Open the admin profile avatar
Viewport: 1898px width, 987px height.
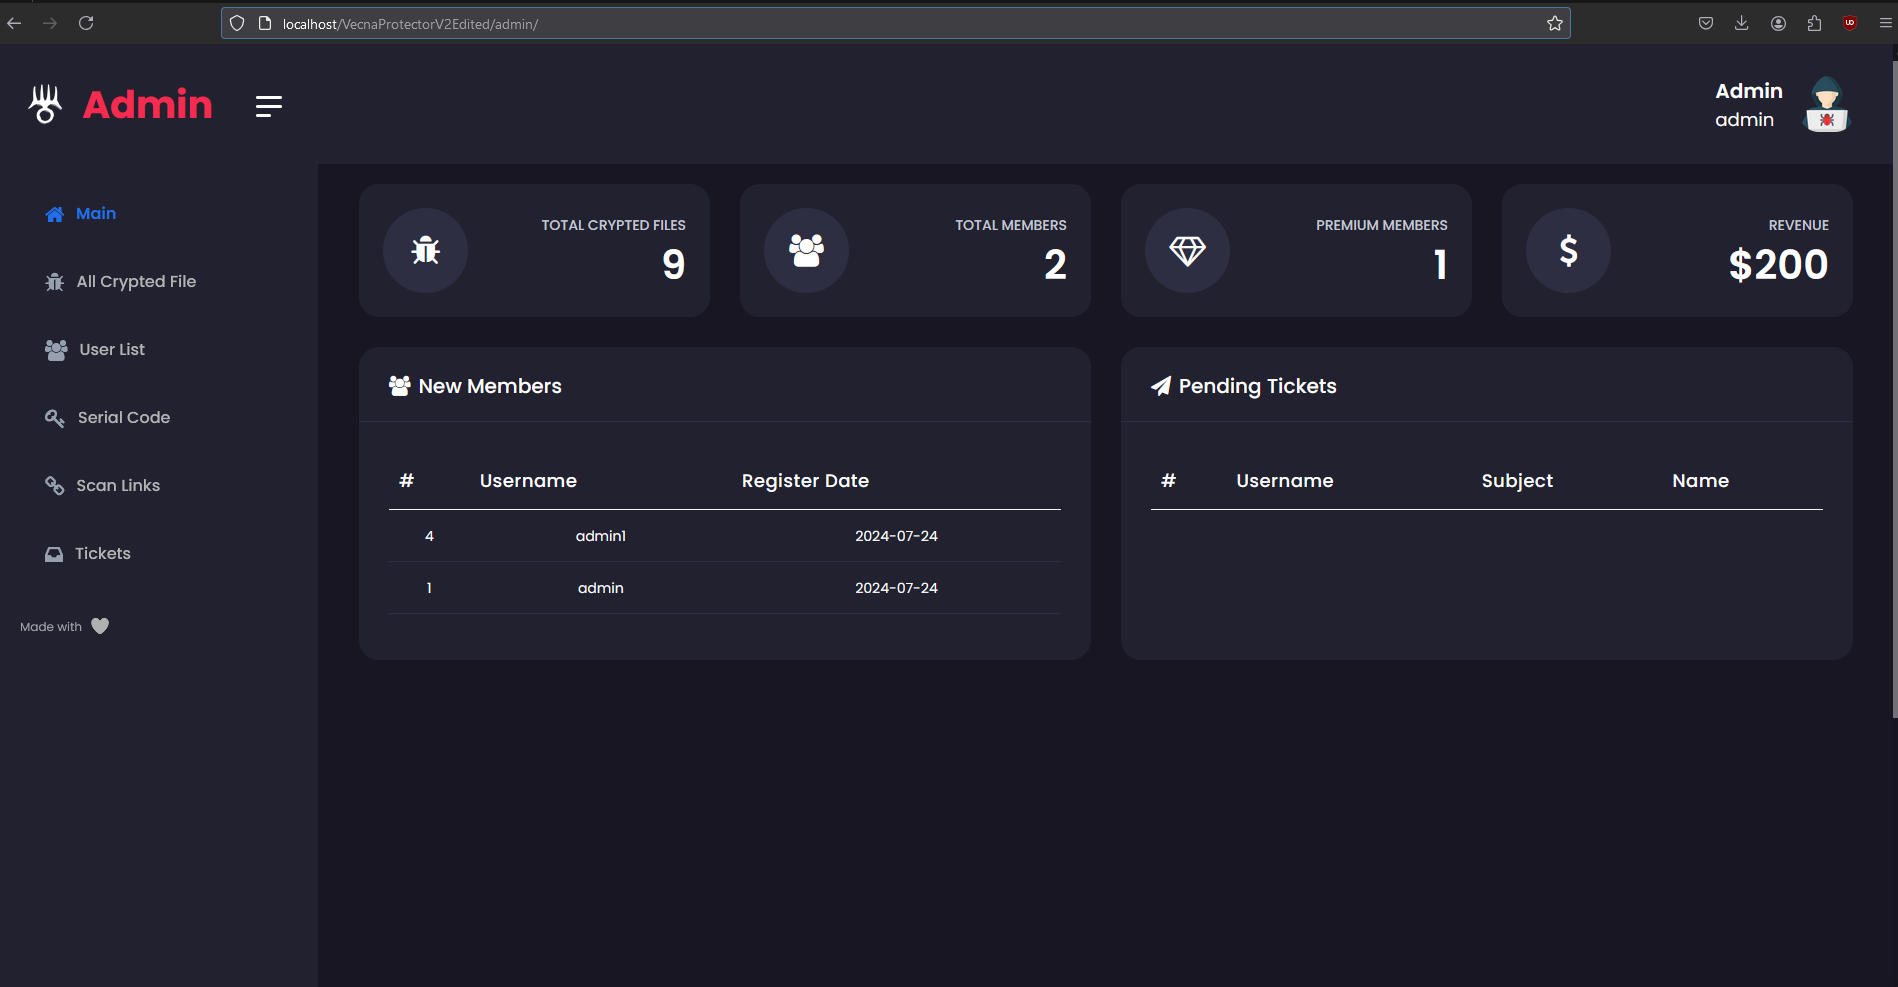[x=1826, y=105]
